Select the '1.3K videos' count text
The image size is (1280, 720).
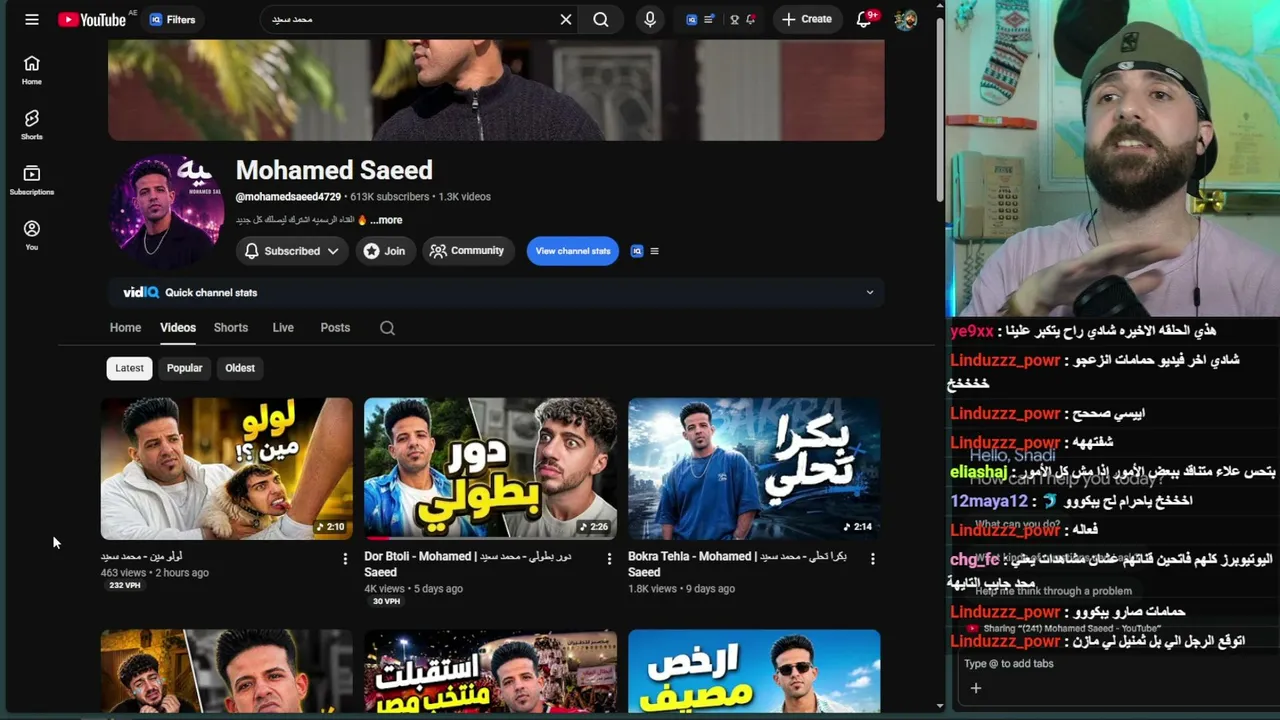pos(465,197)
